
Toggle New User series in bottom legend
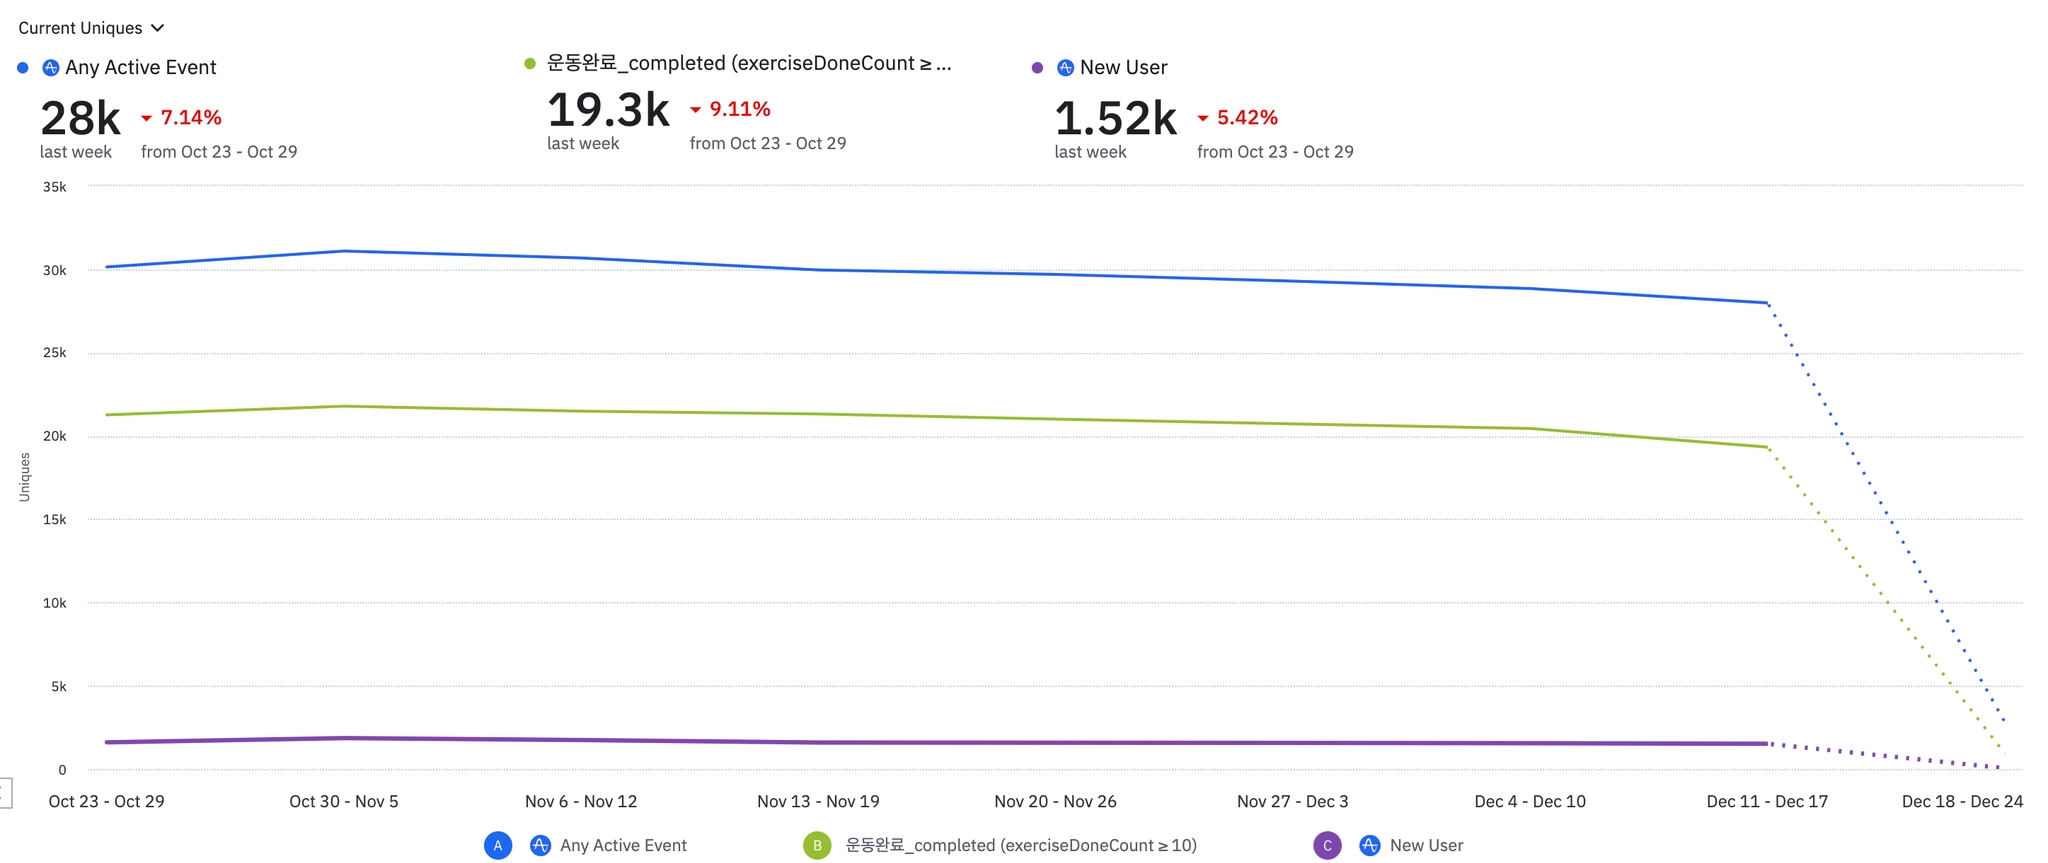1426,845
